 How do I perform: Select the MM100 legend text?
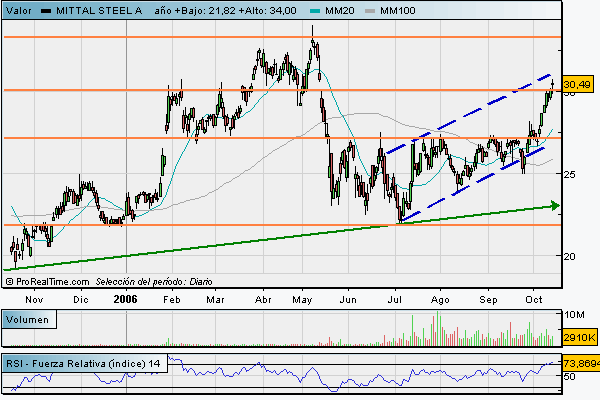click(x=397, y=11)
